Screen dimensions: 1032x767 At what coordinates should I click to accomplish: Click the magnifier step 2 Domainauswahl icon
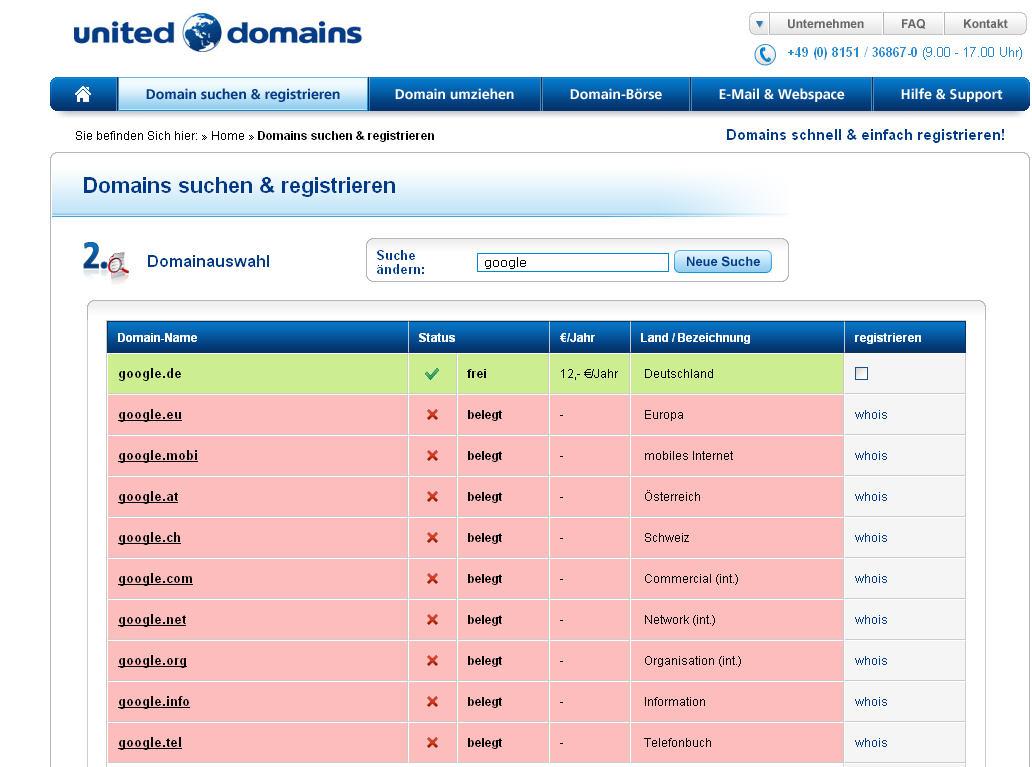(106, 261)
